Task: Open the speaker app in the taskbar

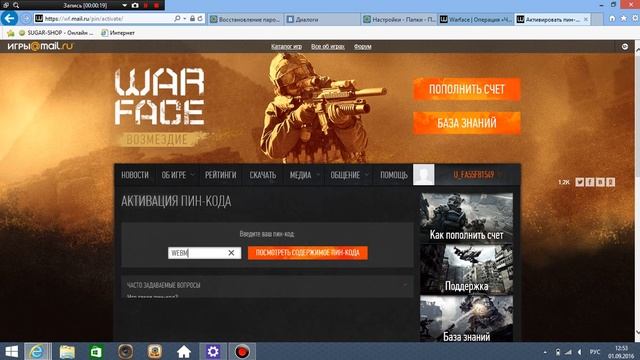Action: (125, 351)
